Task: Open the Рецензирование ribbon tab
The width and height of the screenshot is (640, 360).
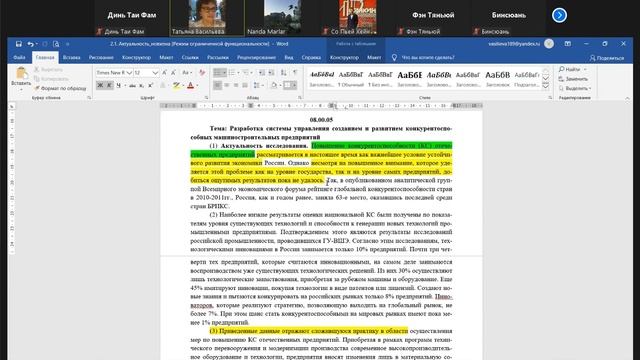Action: click(256, 58)
